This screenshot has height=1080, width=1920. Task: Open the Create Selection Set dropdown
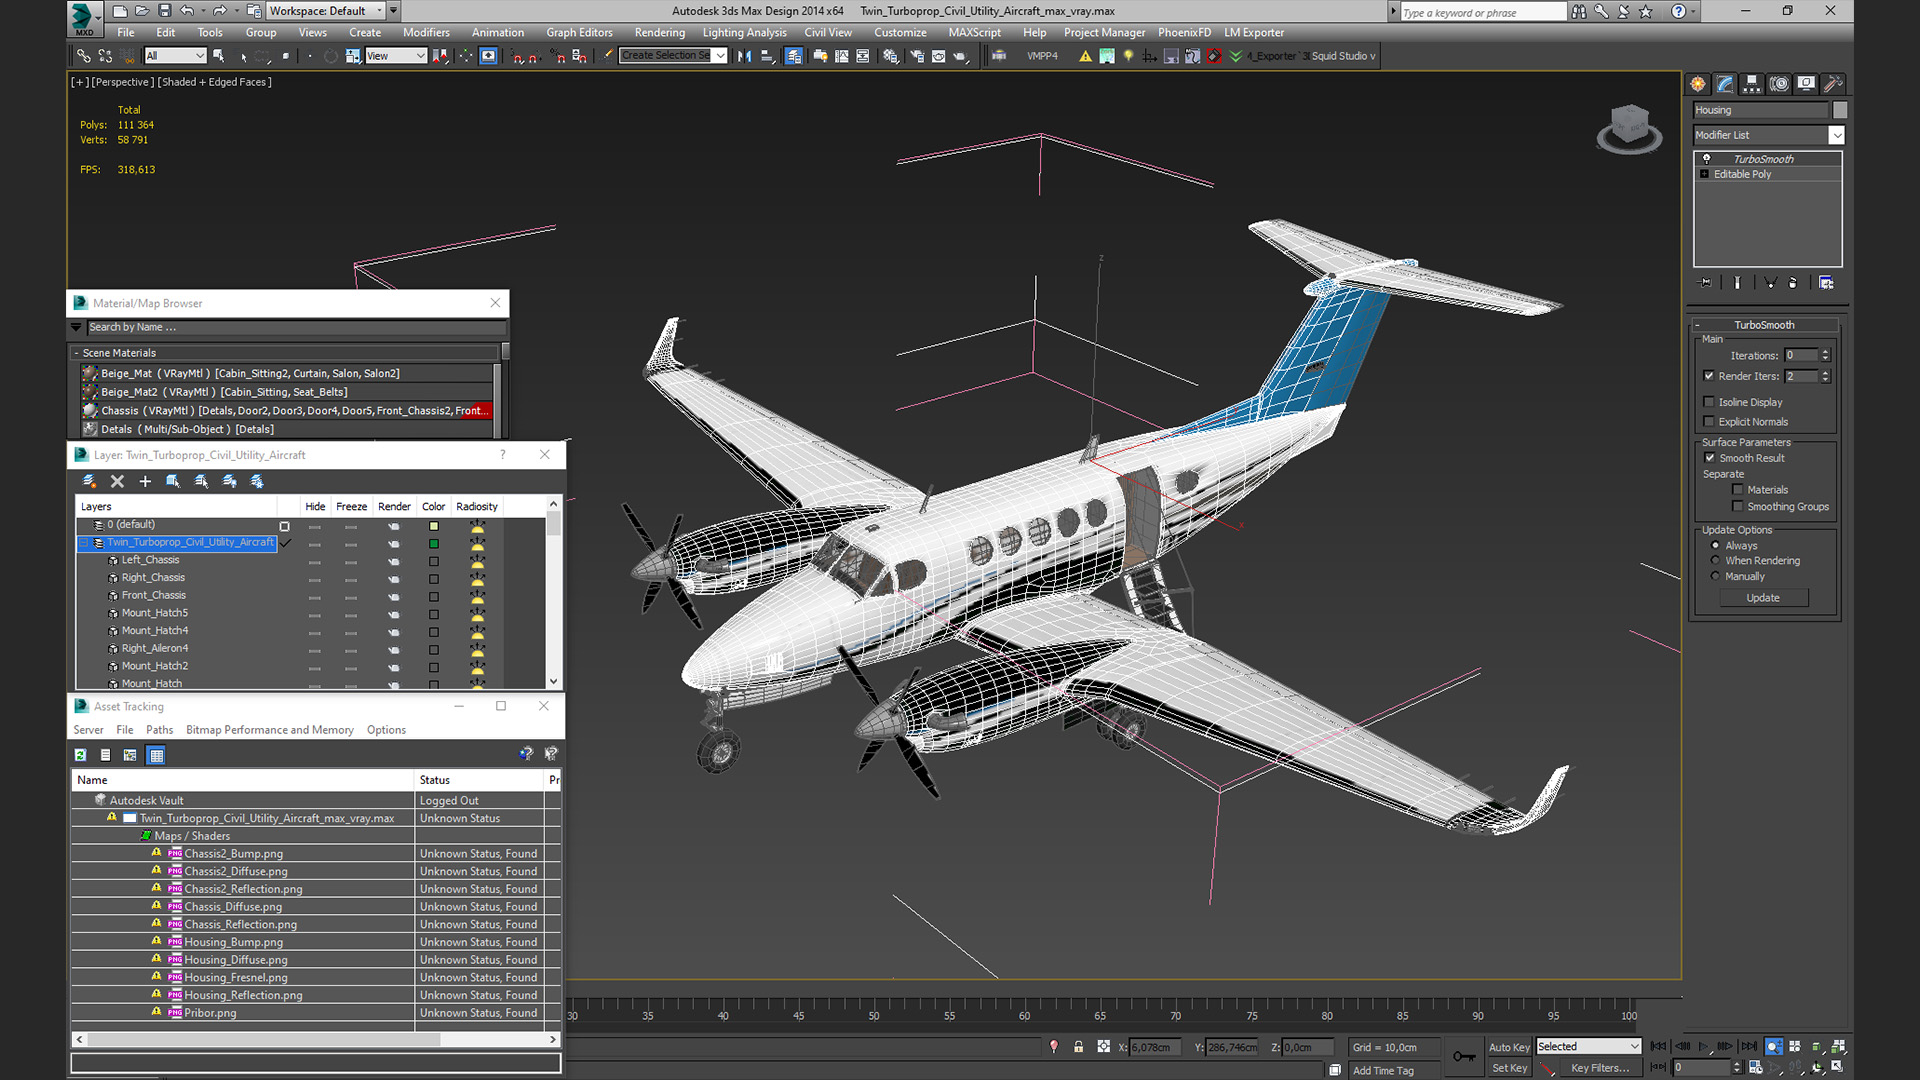pyautogui.click(x=673, y=56)
